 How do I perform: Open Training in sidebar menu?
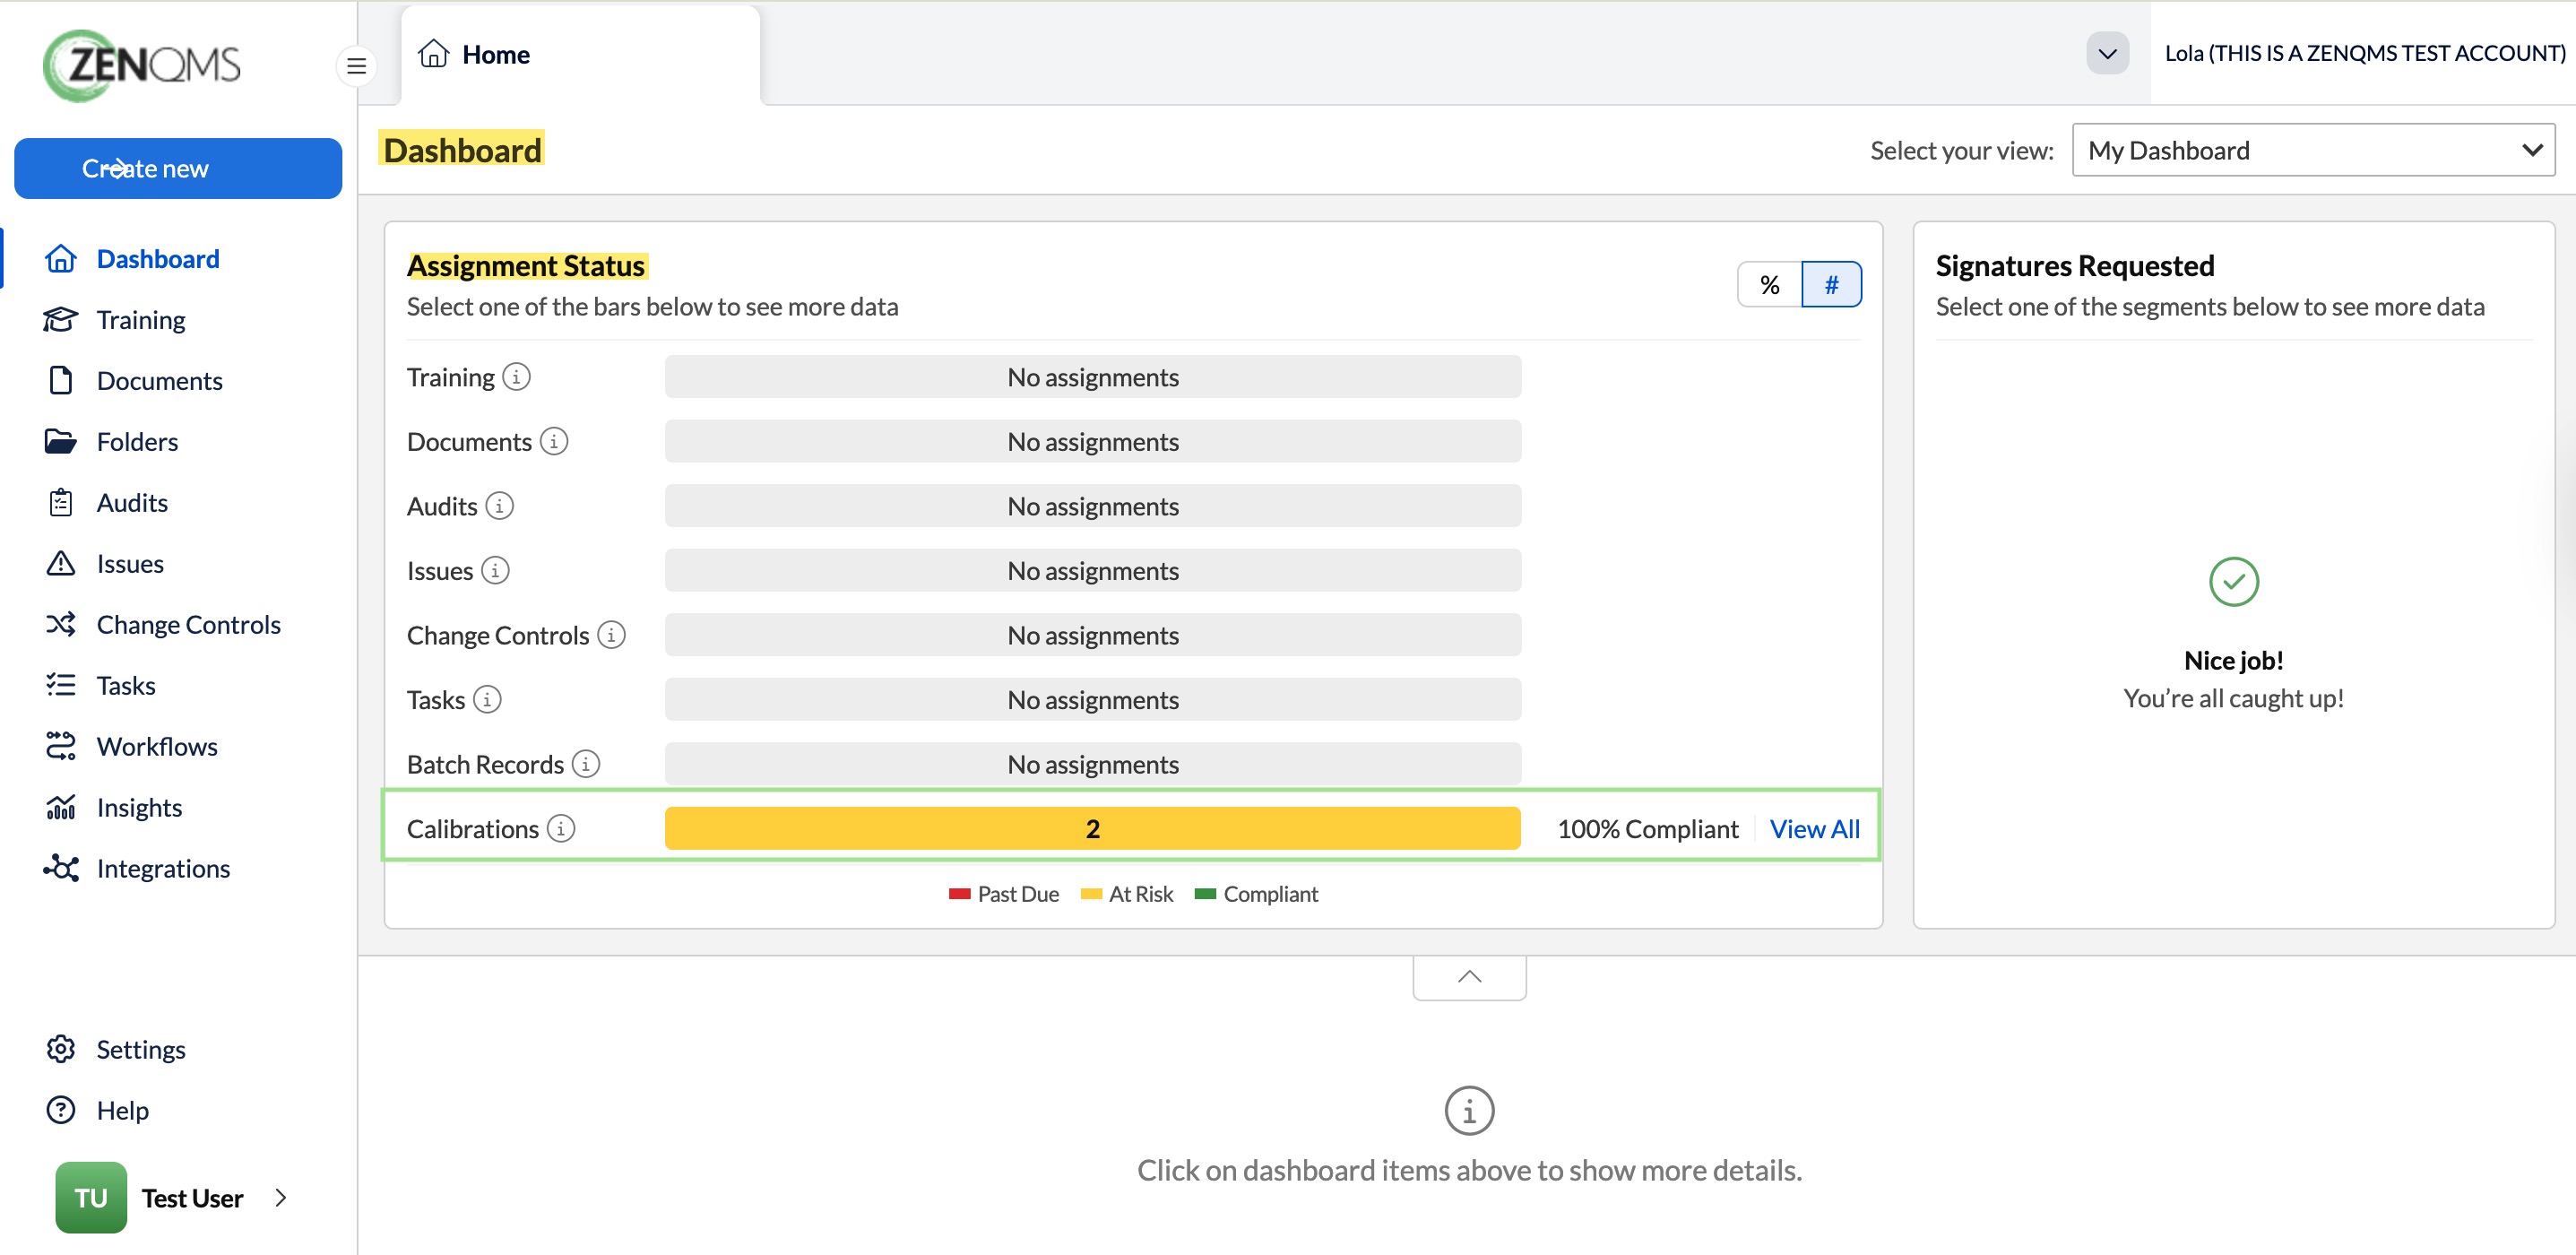pyautogui.click(x=141, y=320)
